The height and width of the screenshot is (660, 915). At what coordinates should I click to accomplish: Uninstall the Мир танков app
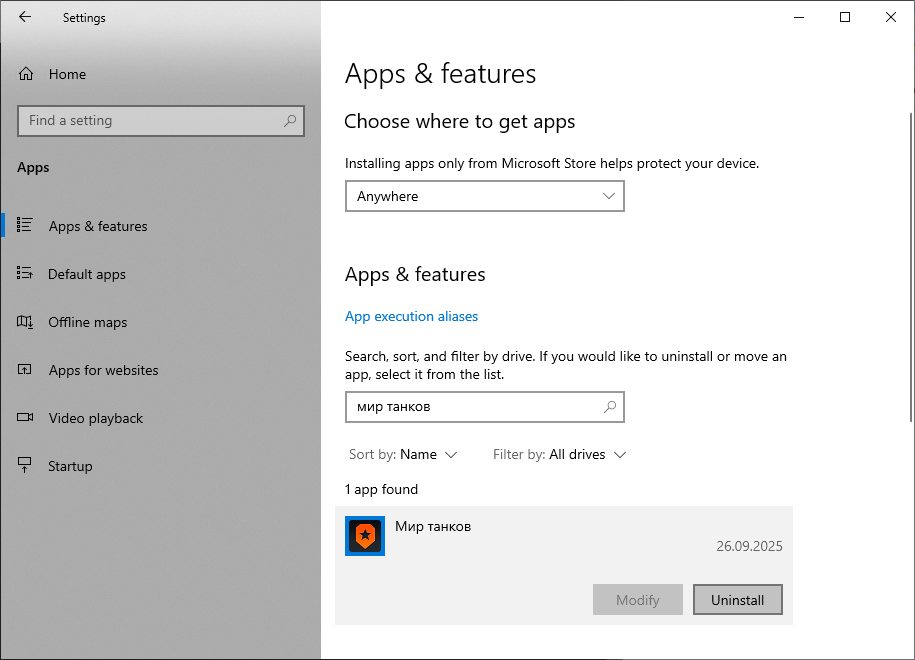pyautogui.click(x=738, y=600)
